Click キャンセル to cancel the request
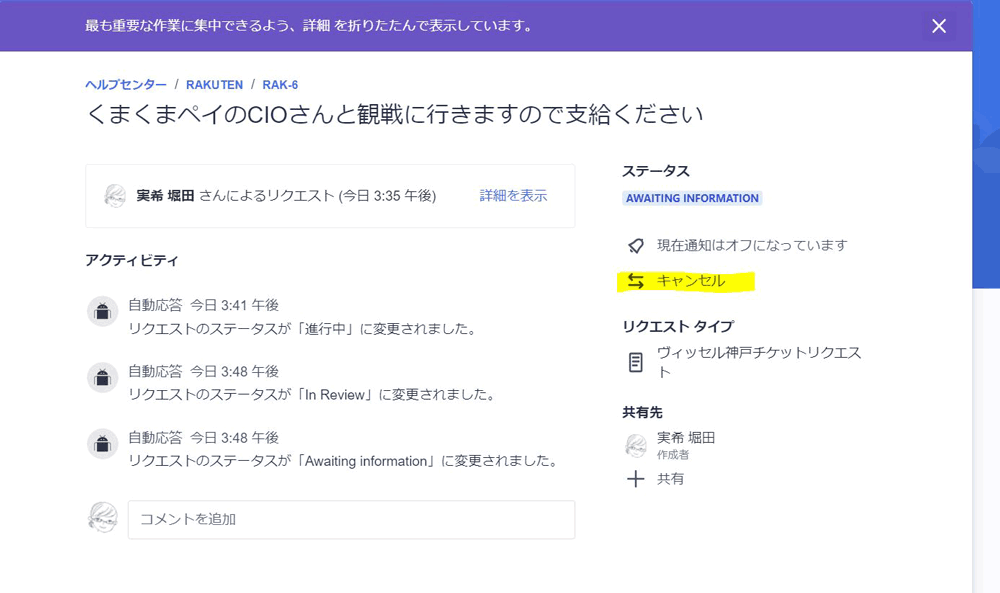The width and height of the screenshot is (1000, 593). pos(691,281)
